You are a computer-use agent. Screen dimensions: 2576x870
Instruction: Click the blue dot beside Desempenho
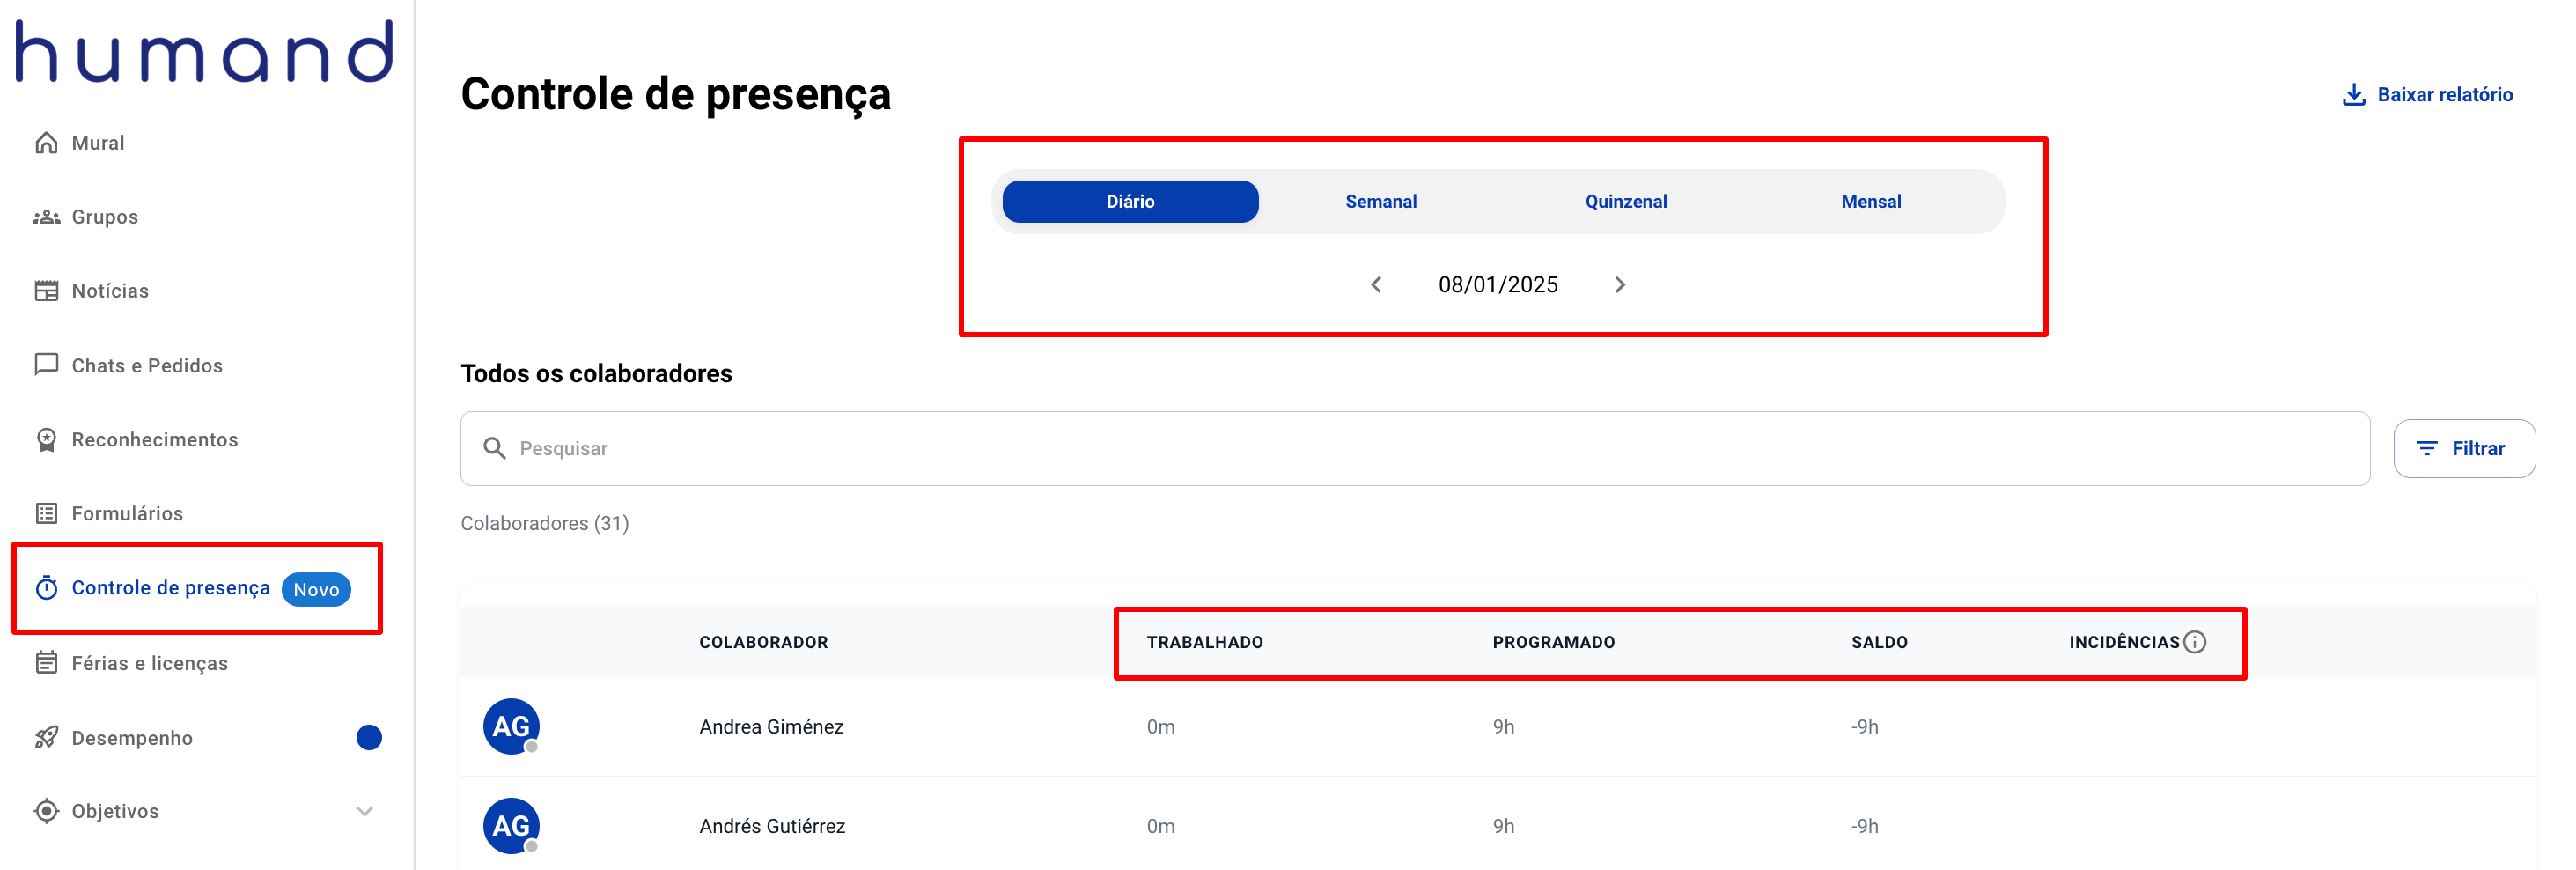369,738
